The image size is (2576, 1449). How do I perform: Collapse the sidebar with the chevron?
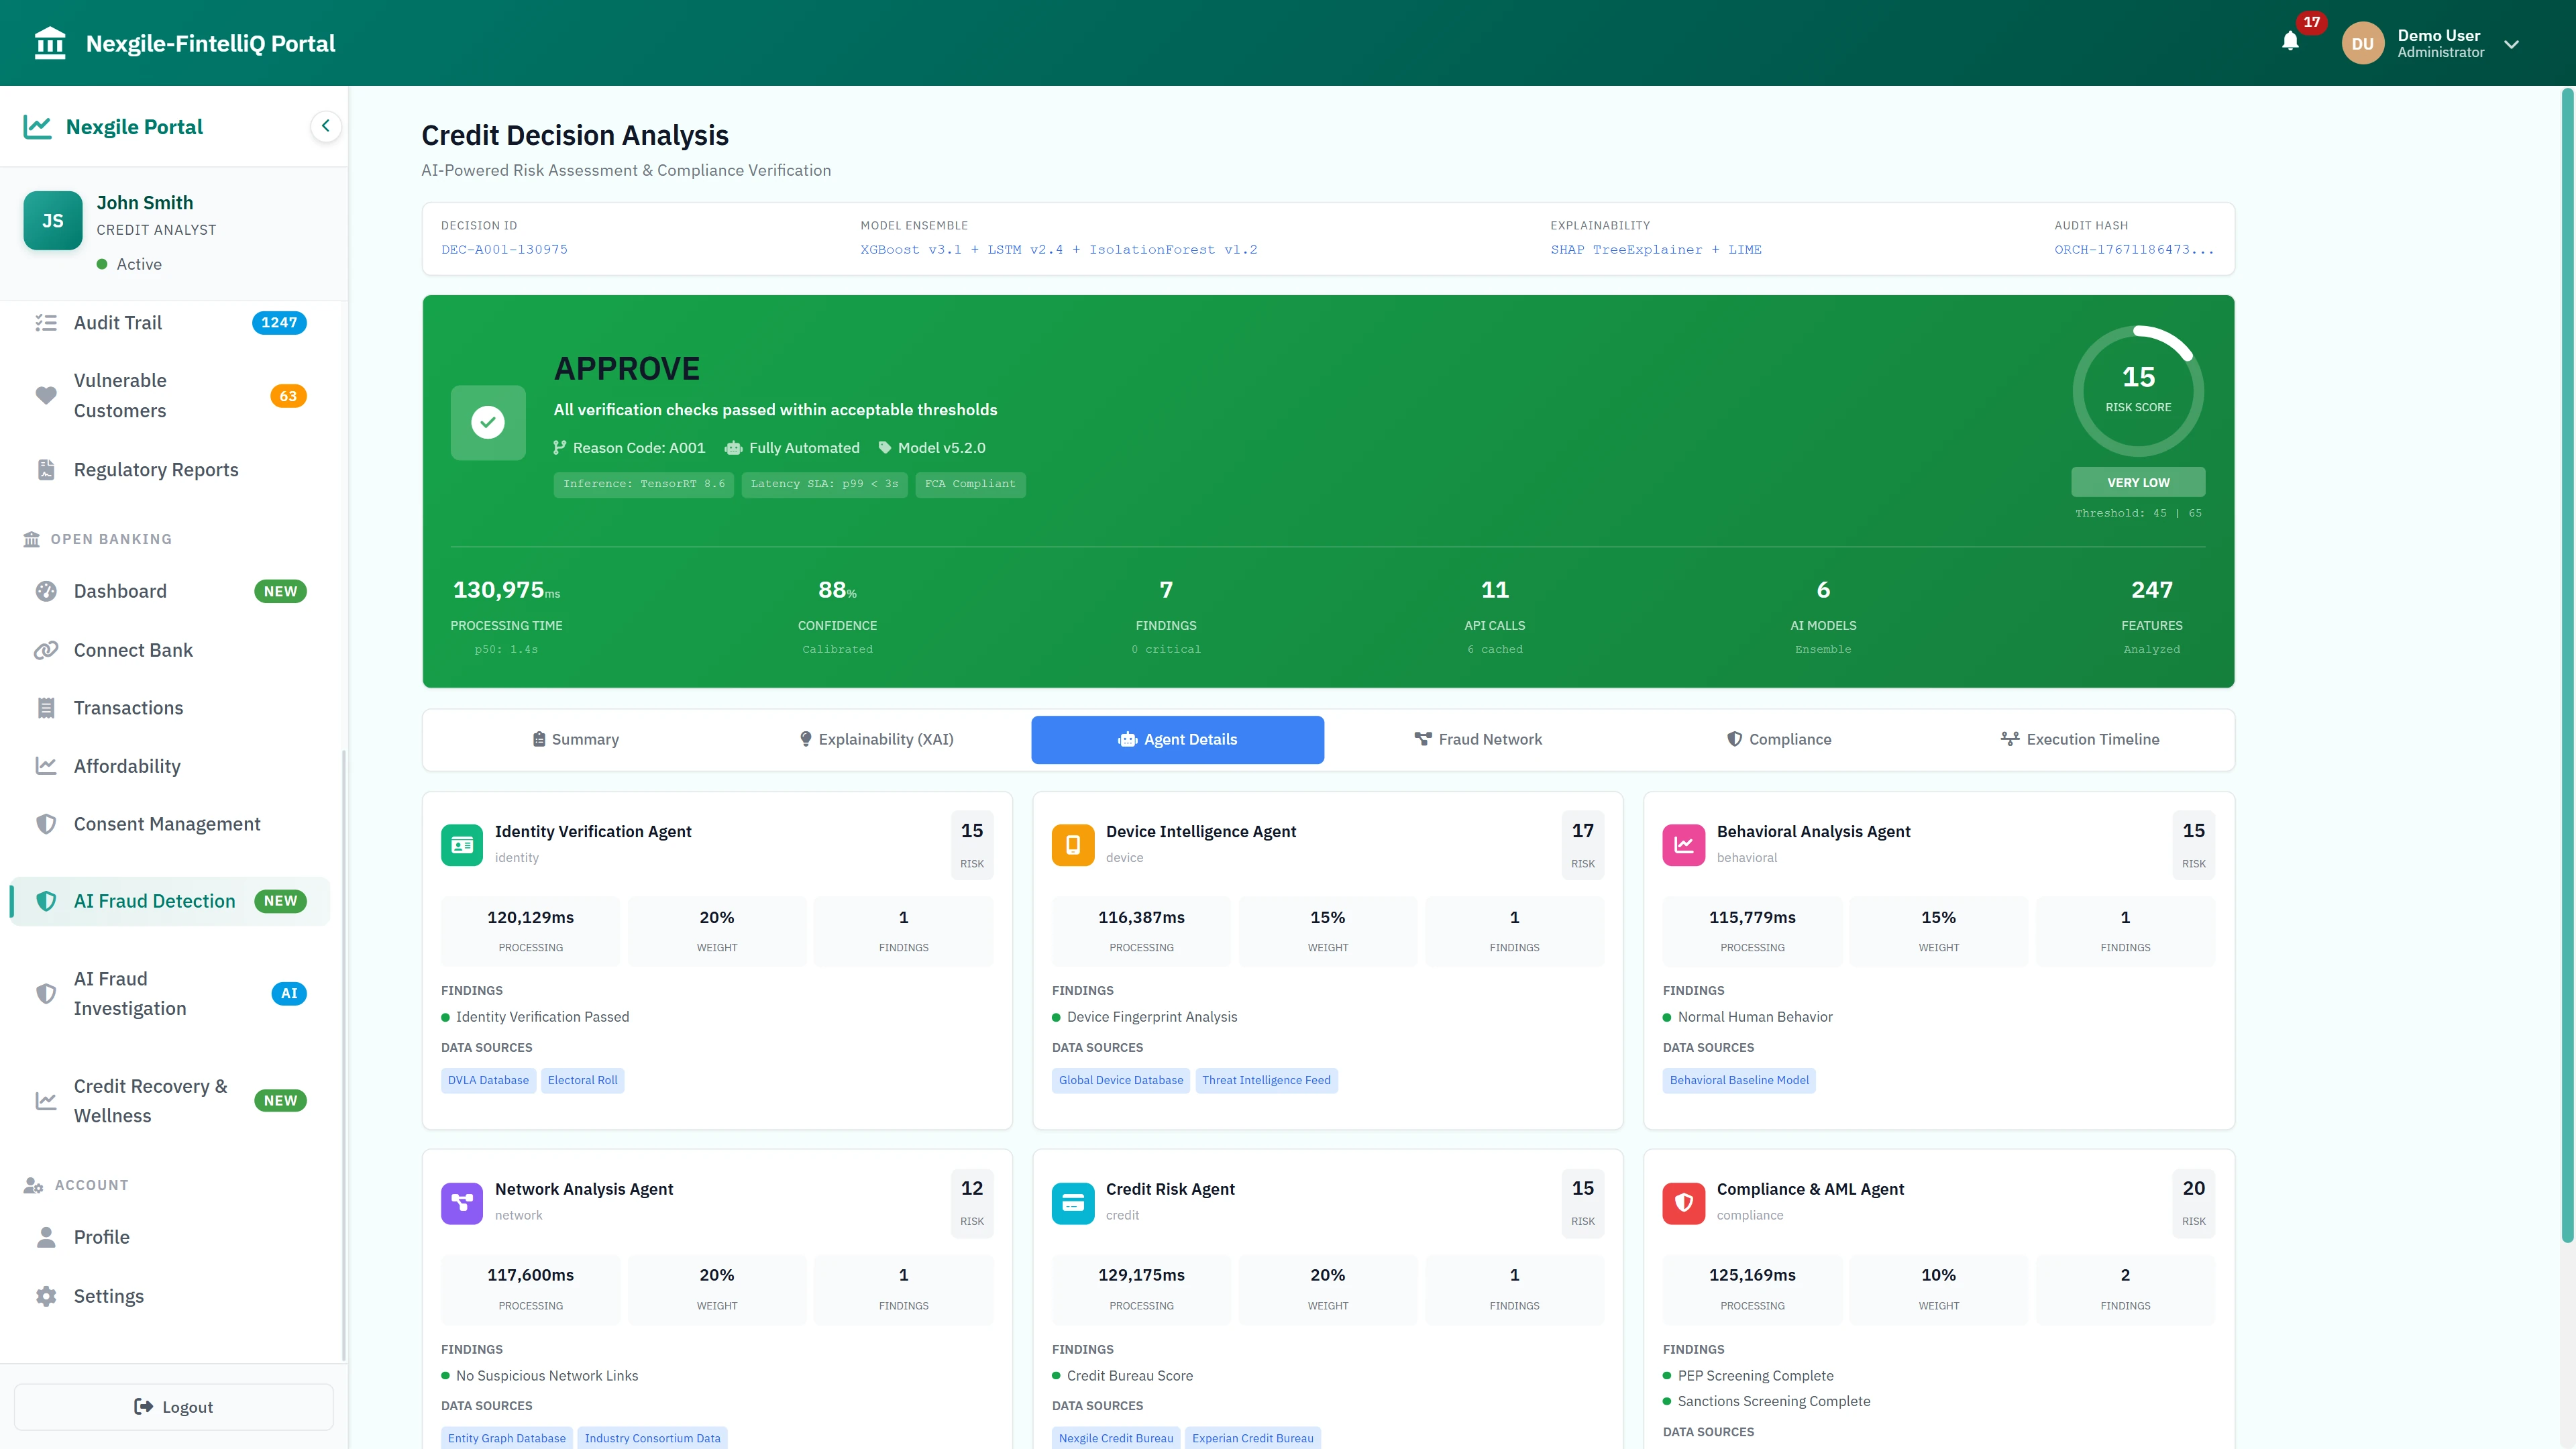pos(325,126)
